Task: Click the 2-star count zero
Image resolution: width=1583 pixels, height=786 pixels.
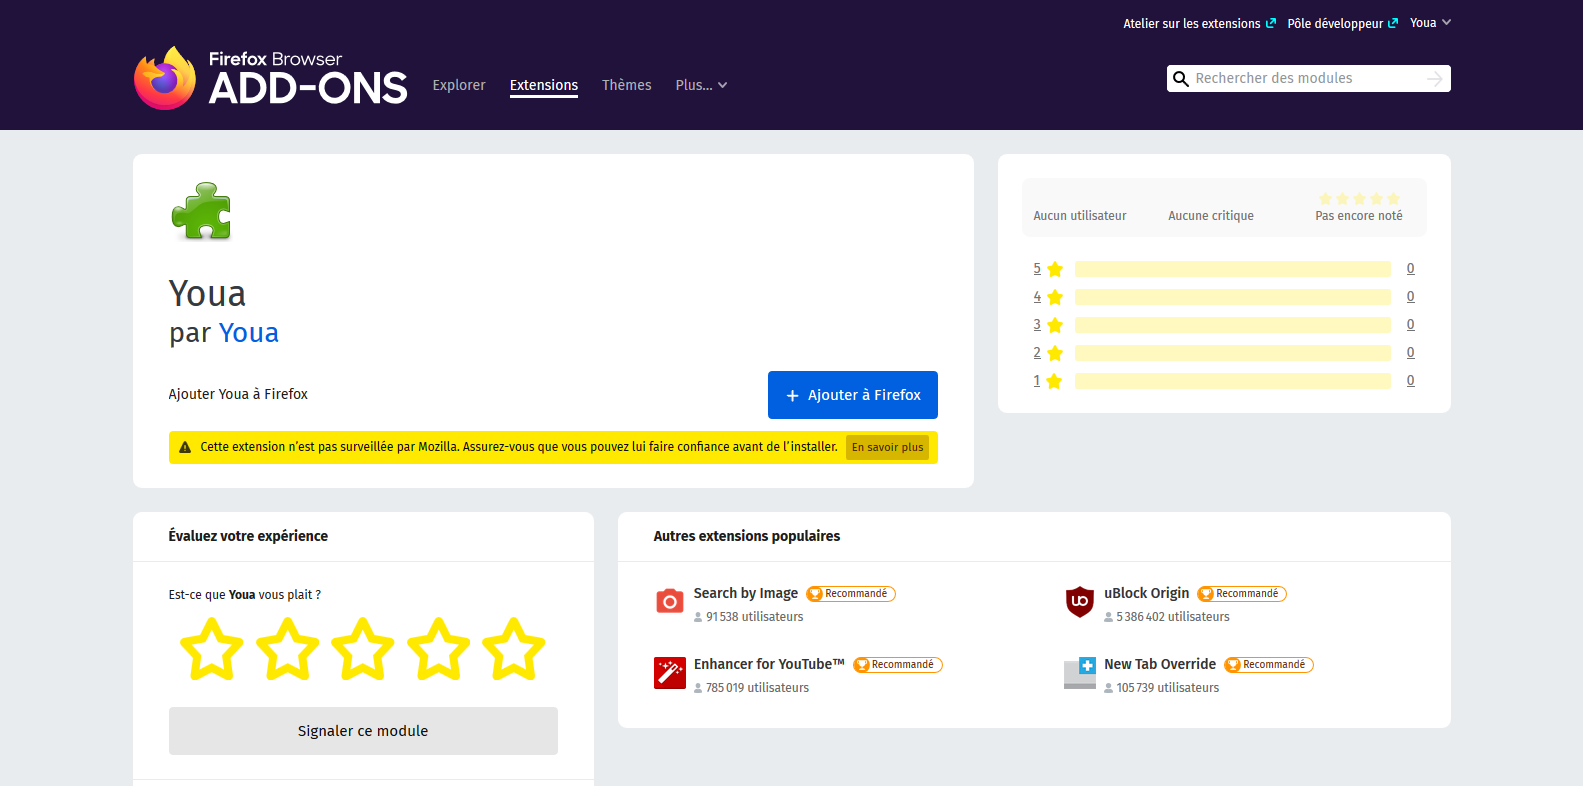Action: pyautogui.click(x=1411, y=353)
